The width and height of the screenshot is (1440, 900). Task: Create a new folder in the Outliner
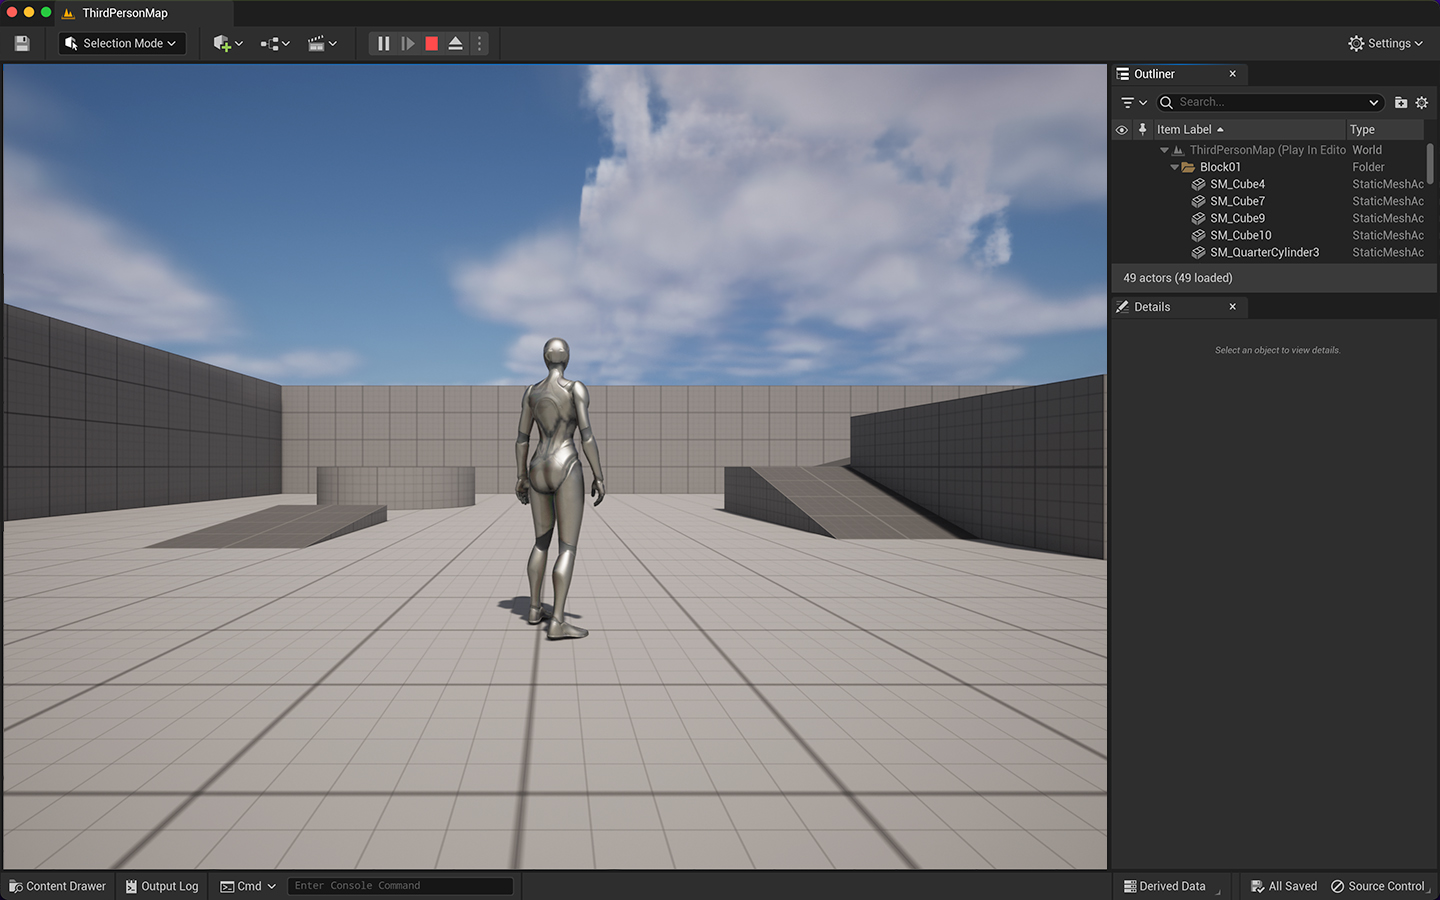pyautogui.click(x=1400, y=102)
